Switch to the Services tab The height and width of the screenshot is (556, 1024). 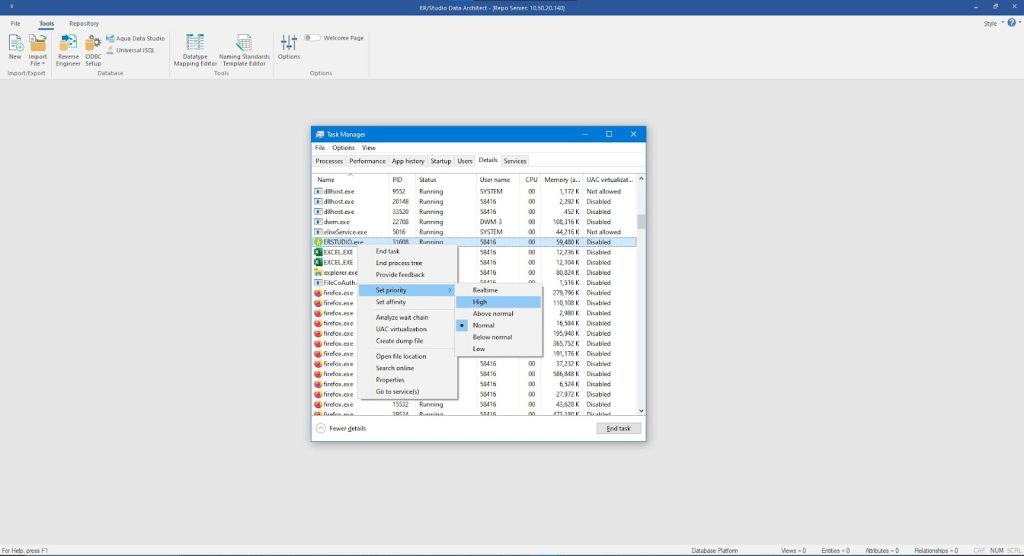pyautogui.click(x=515, y=161)
